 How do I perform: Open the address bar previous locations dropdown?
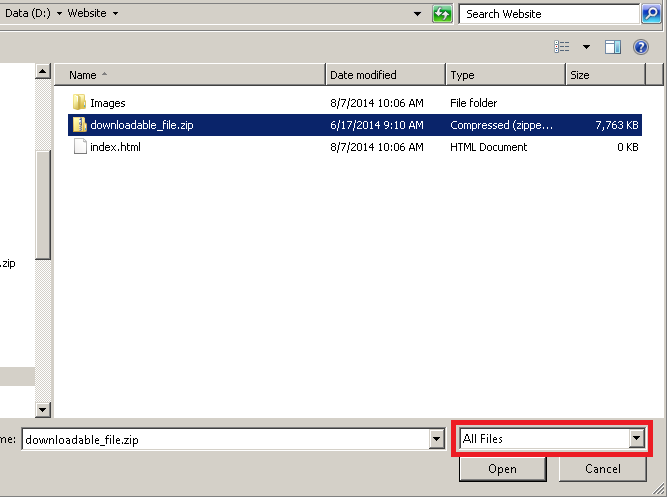tap(416, 14)
